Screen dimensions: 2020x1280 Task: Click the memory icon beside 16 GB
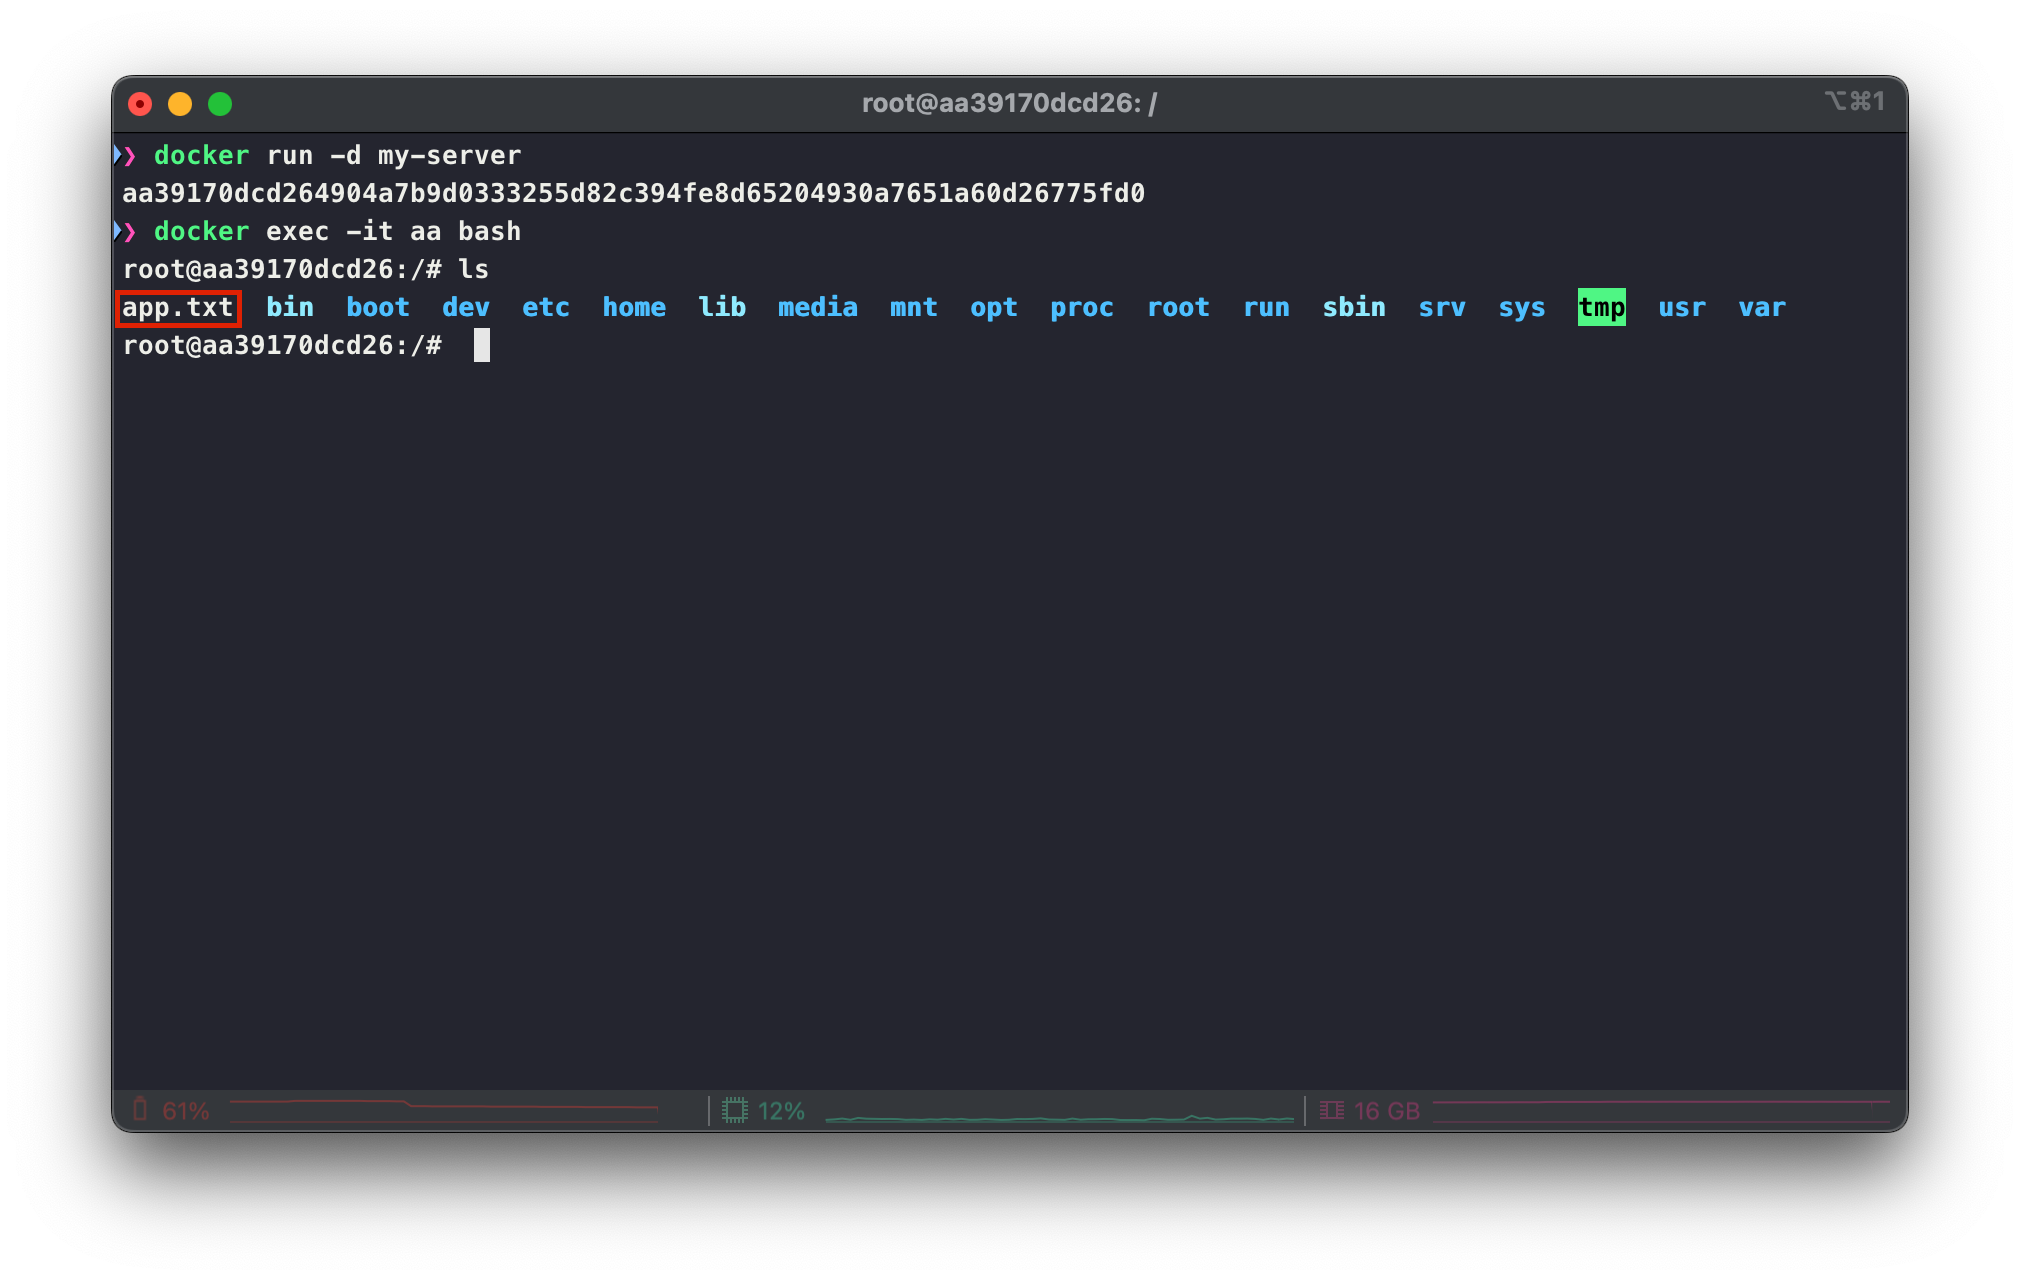1331,1110
